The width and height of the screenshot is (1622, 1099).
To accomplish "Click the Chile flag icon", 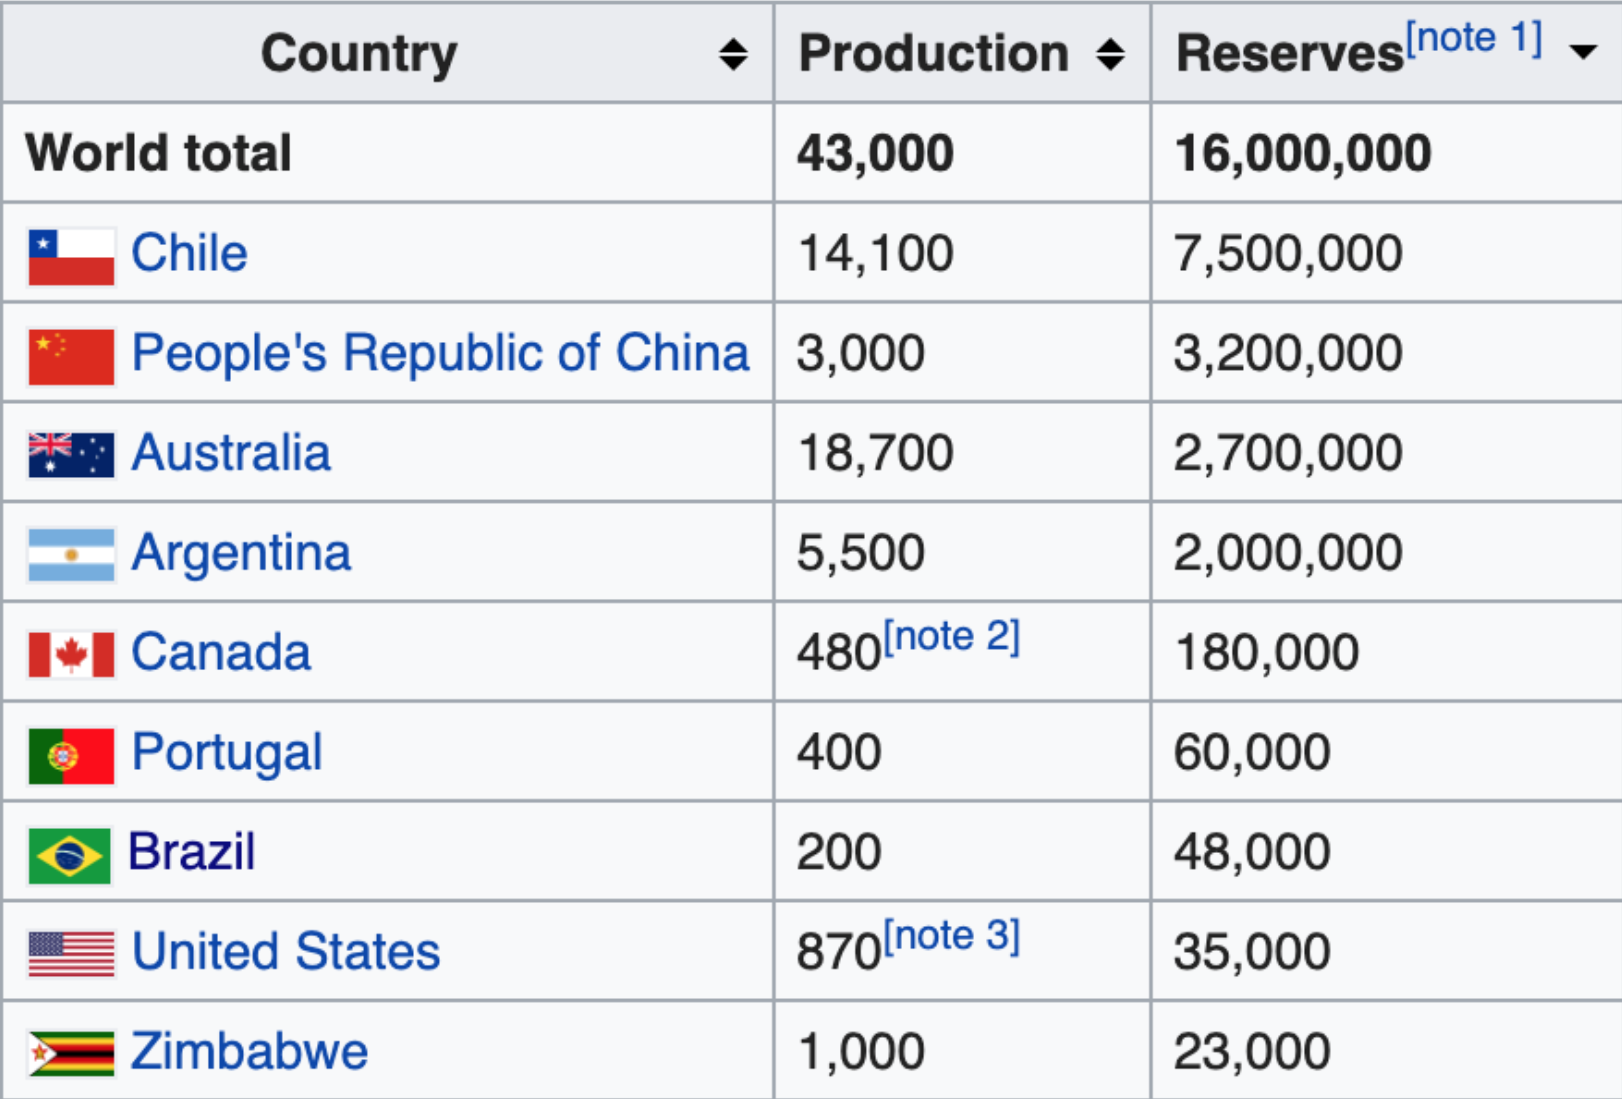I will point(71,257).
